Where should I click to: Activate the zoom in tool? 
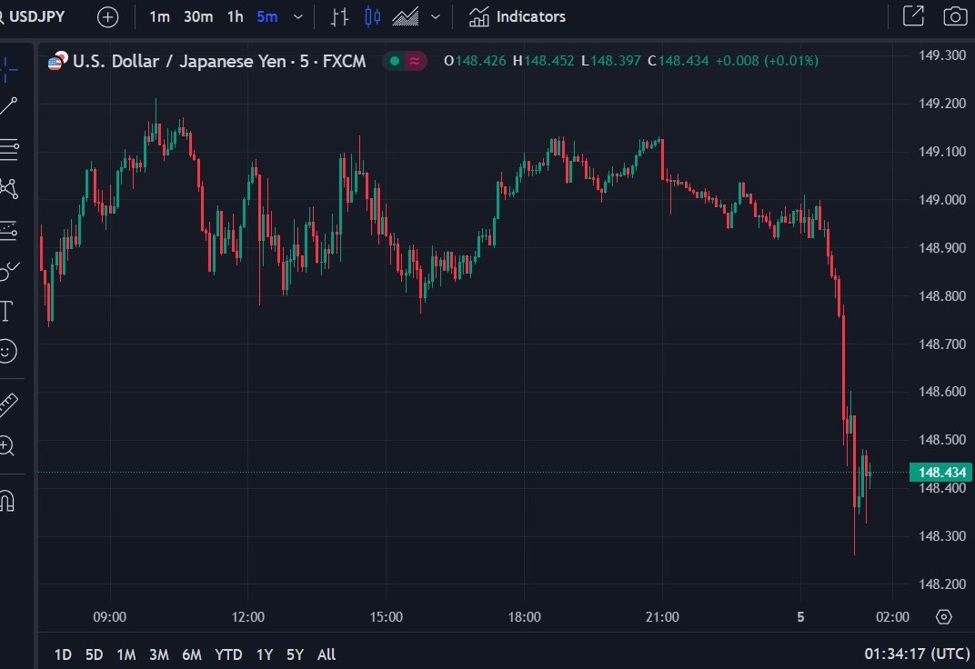click(7, 446)
